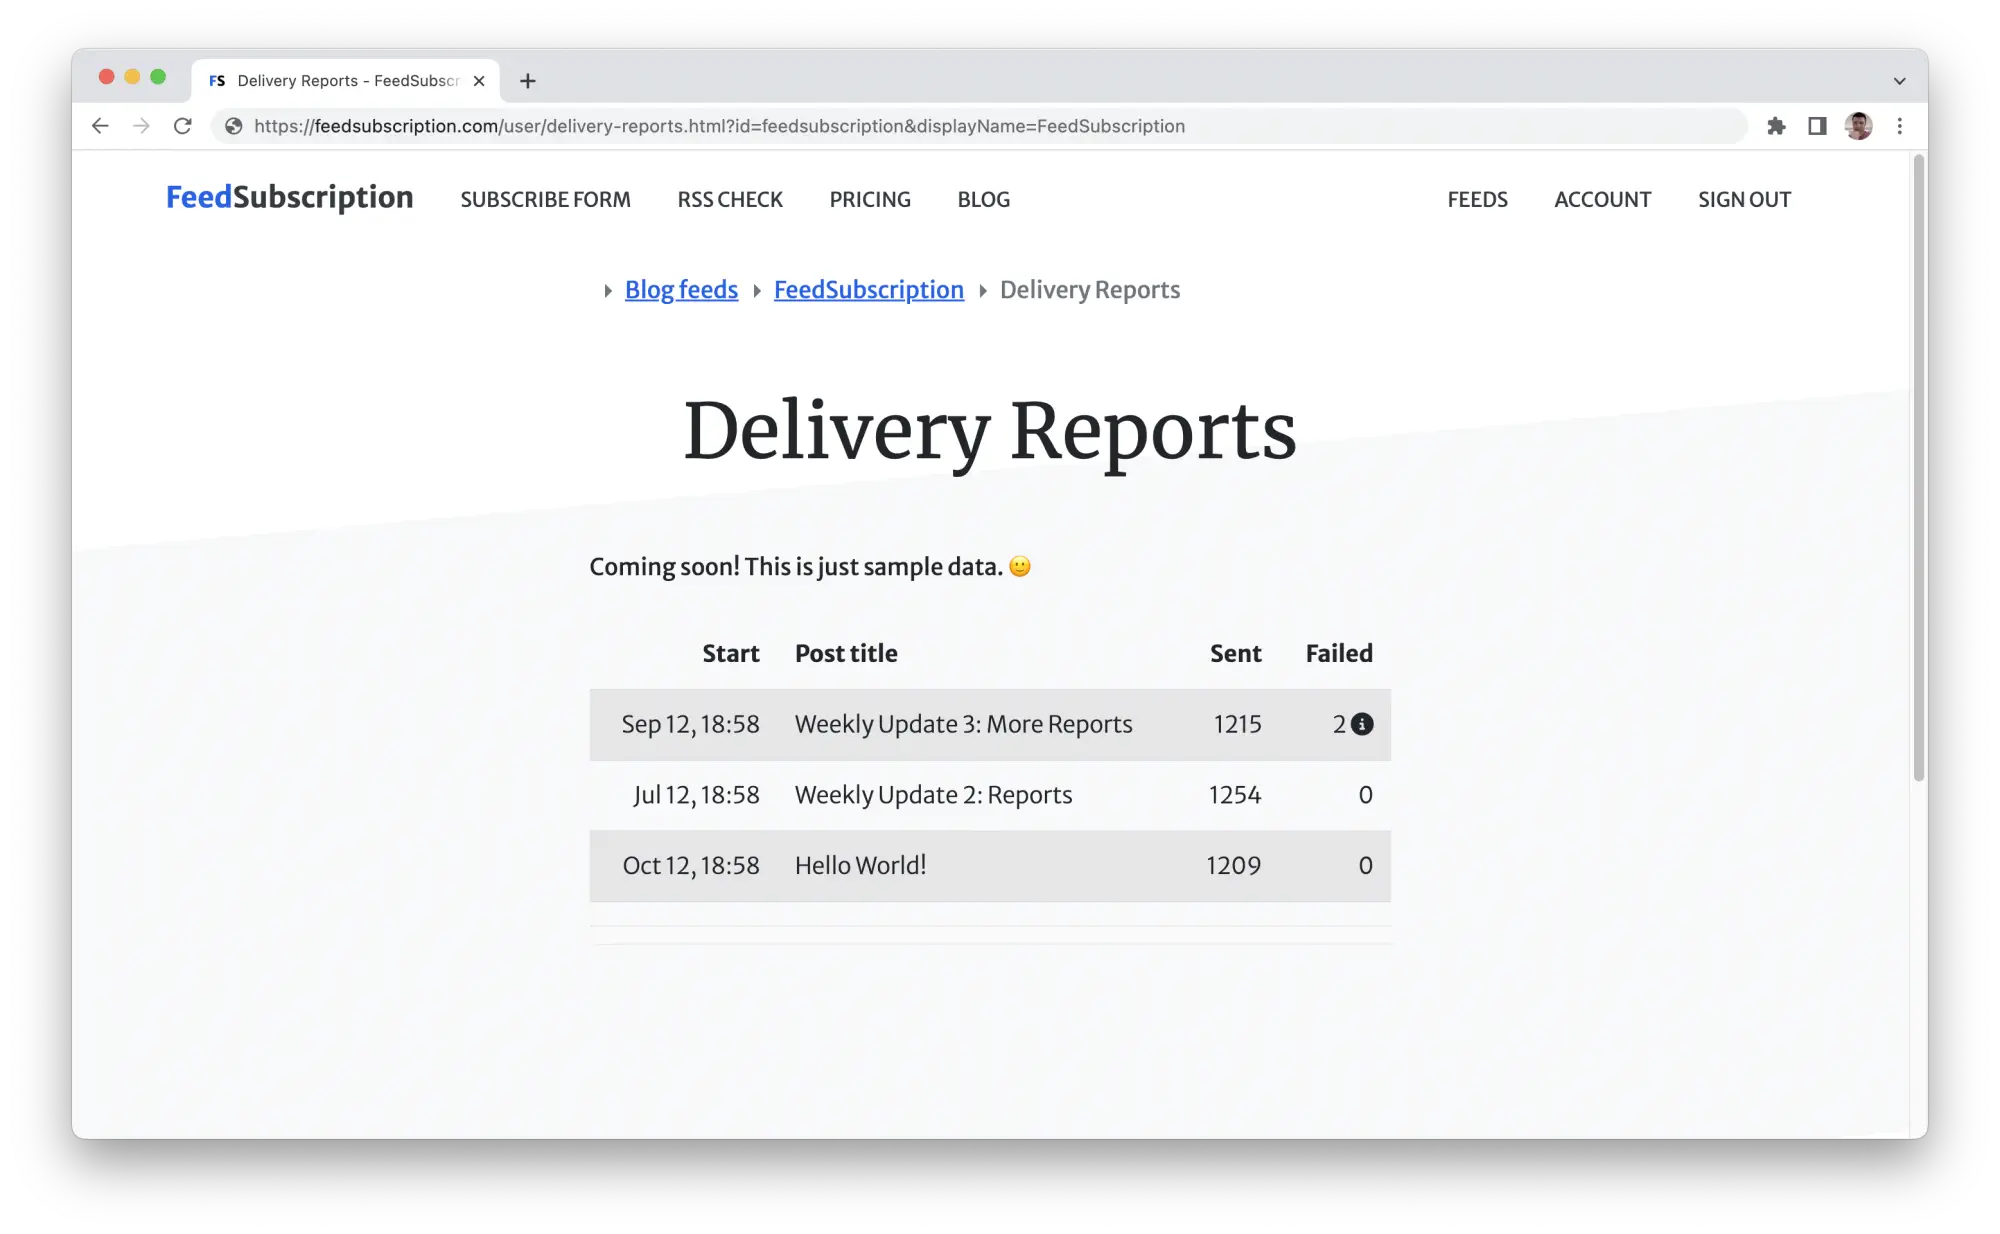The image size is (2000, 1234).
Task: Open a new browser tab
Action: [528, 80]
